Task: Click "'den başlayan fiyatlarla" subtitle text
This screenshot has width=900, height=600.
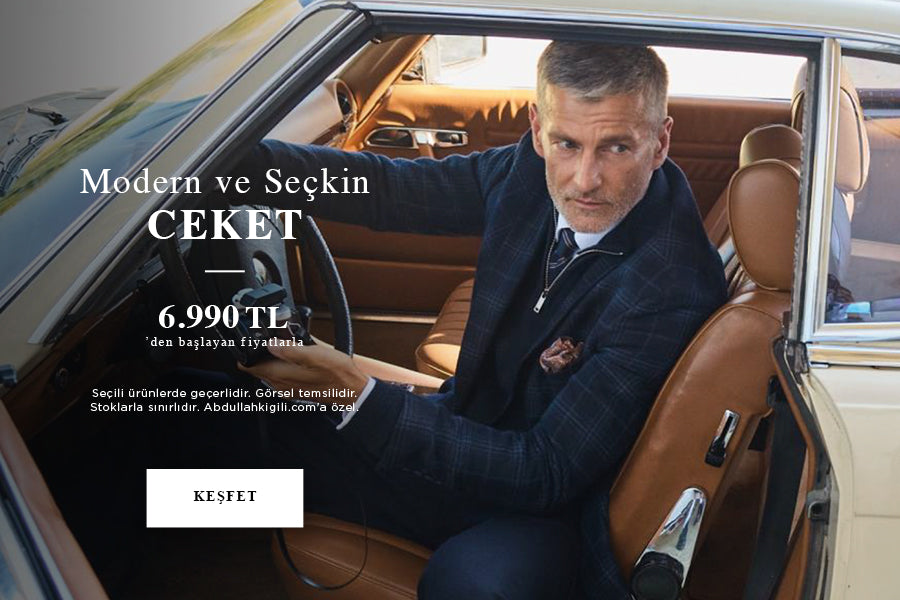Action: 224,342
